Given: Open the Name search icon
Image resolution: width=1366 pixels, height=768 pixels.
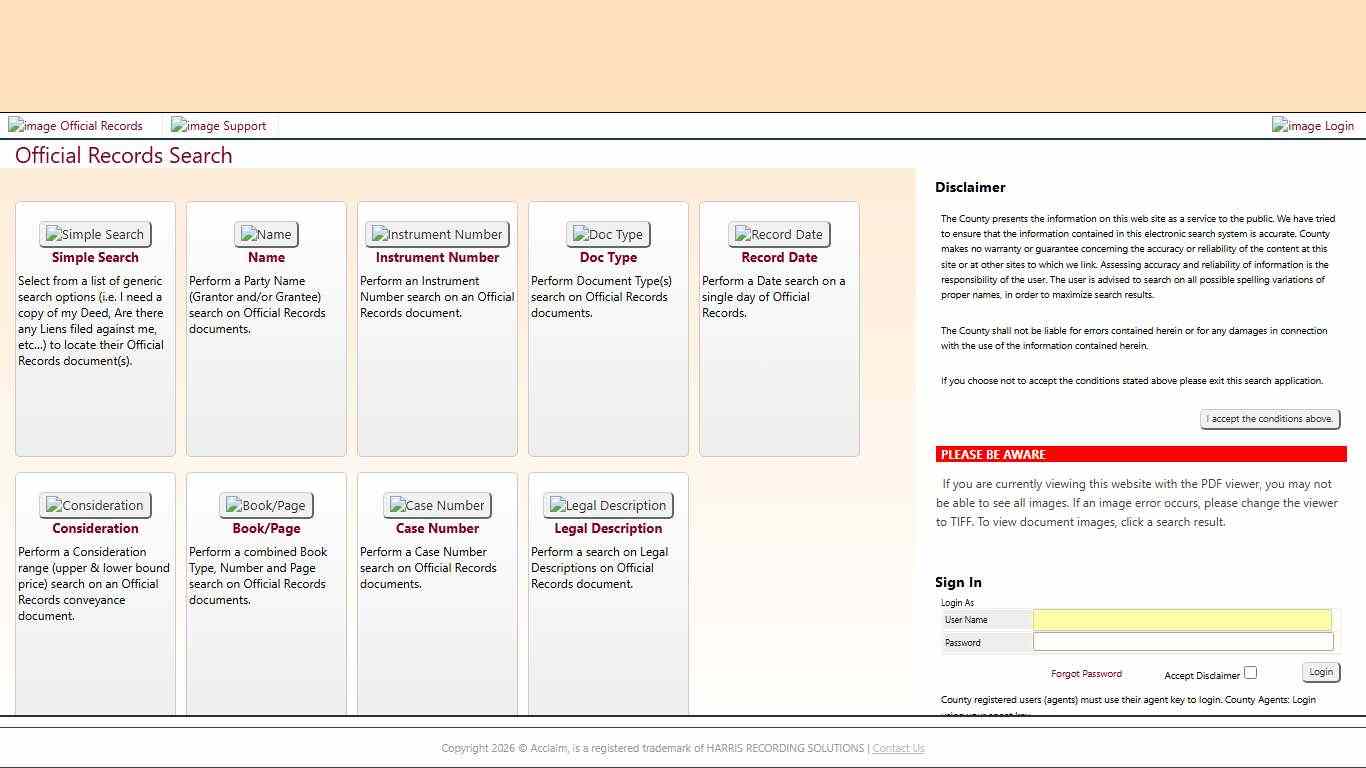Looking at the screenshot, I should click(266, 234).
